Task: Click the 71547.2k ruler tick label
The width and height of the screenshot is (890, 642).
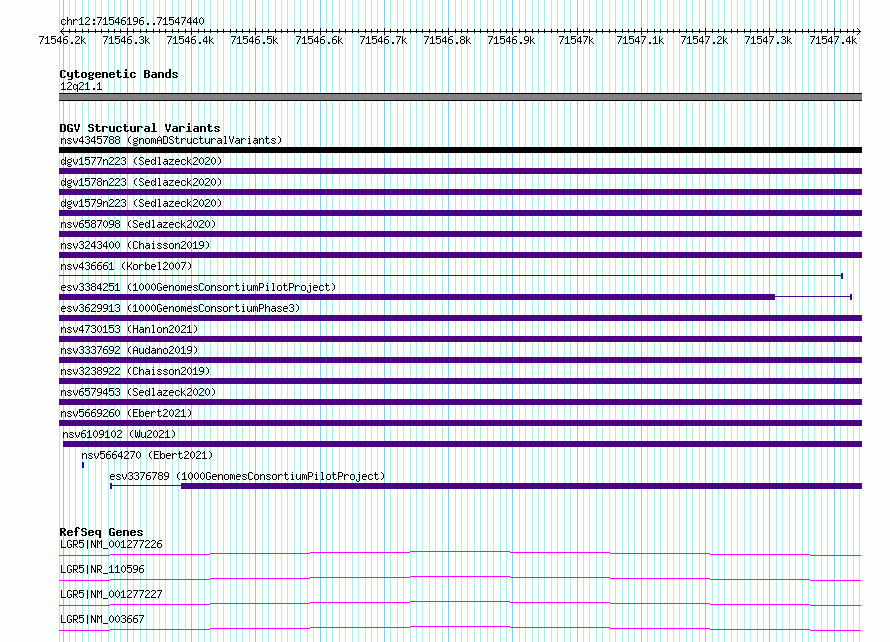Action: pos(704,40)
